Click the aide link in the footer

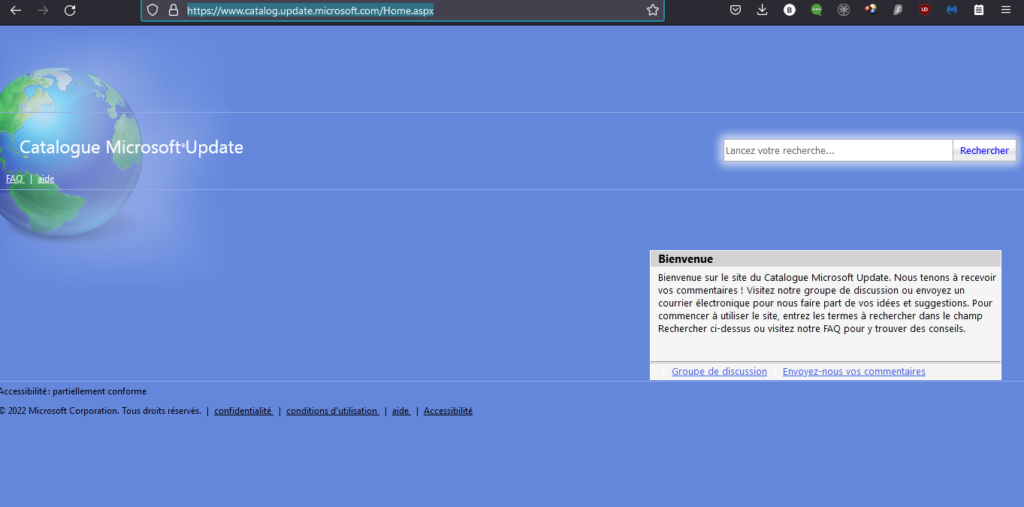(401, 411)
